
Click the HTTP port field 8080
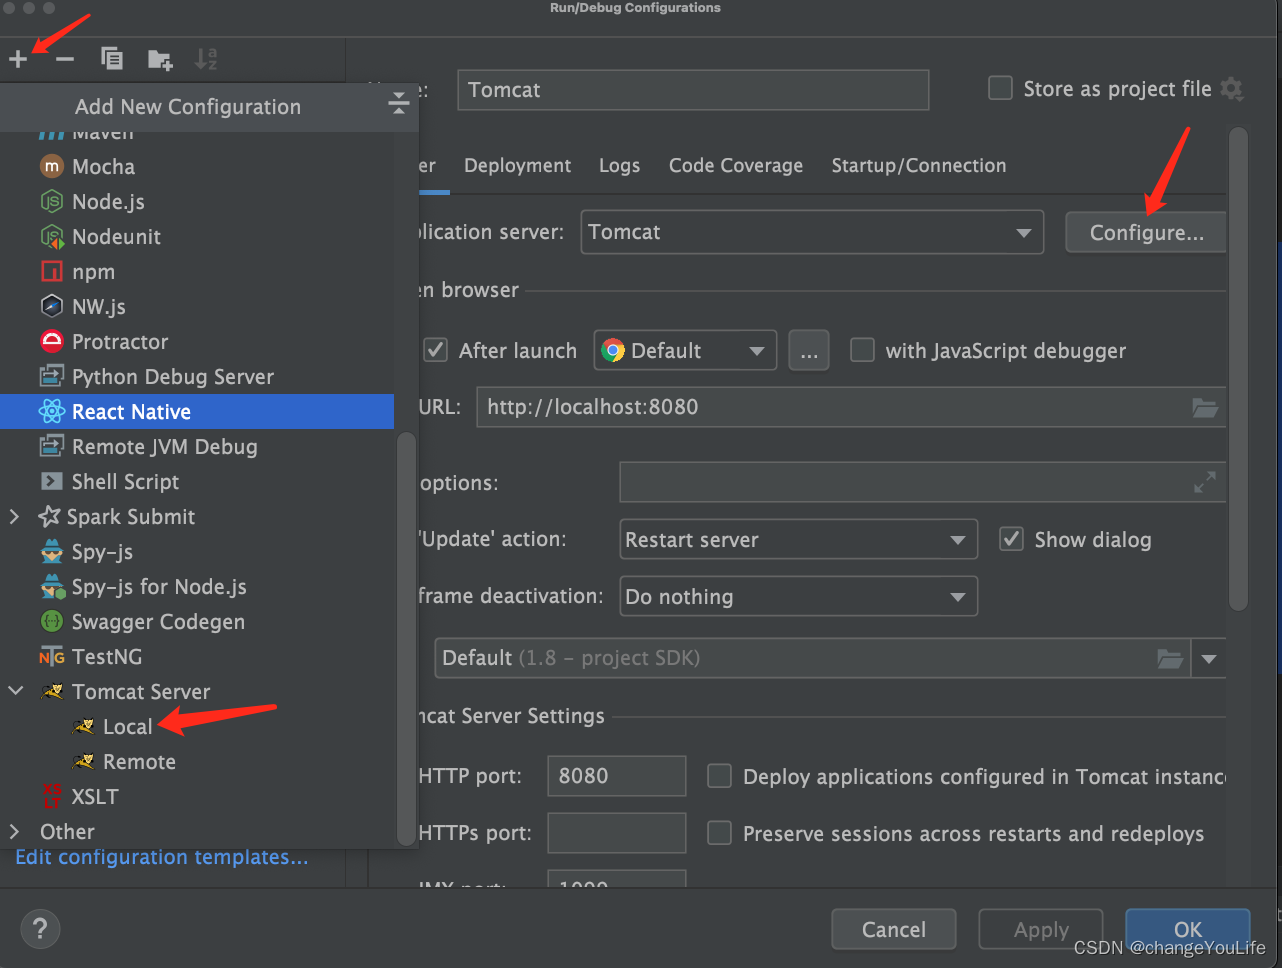click(x=617, y=776)
